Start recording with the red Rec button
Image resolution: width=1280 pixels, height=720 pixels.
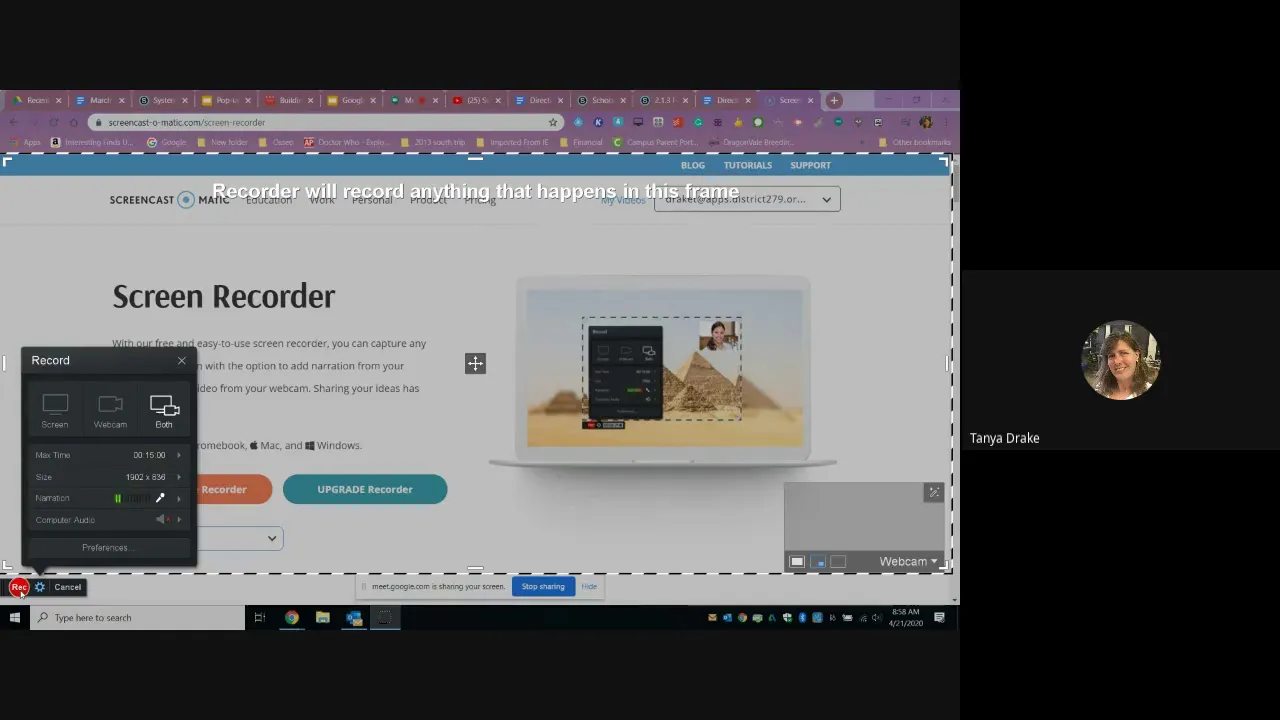pos(19,587)
